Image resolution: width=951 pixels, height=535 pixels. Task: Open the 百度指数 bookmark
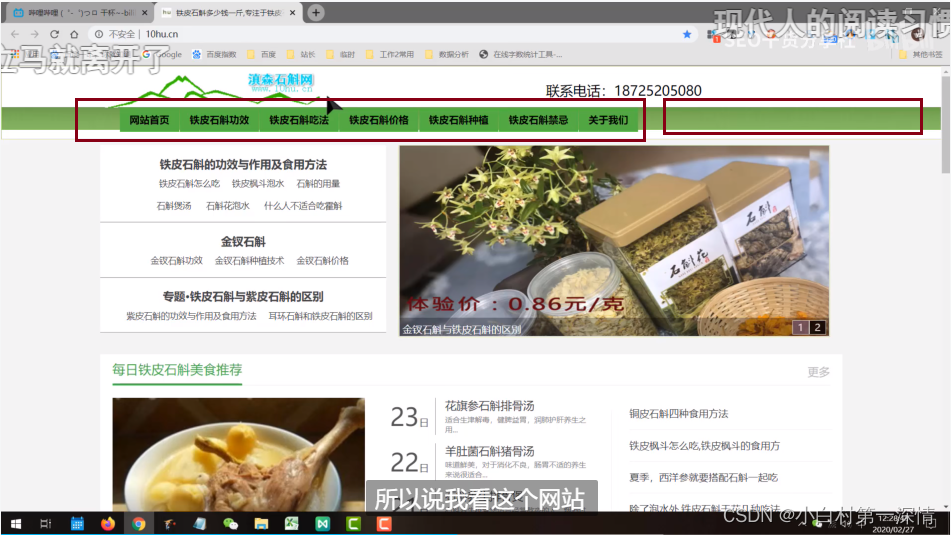pyautogui.click(x=214, y=54)
